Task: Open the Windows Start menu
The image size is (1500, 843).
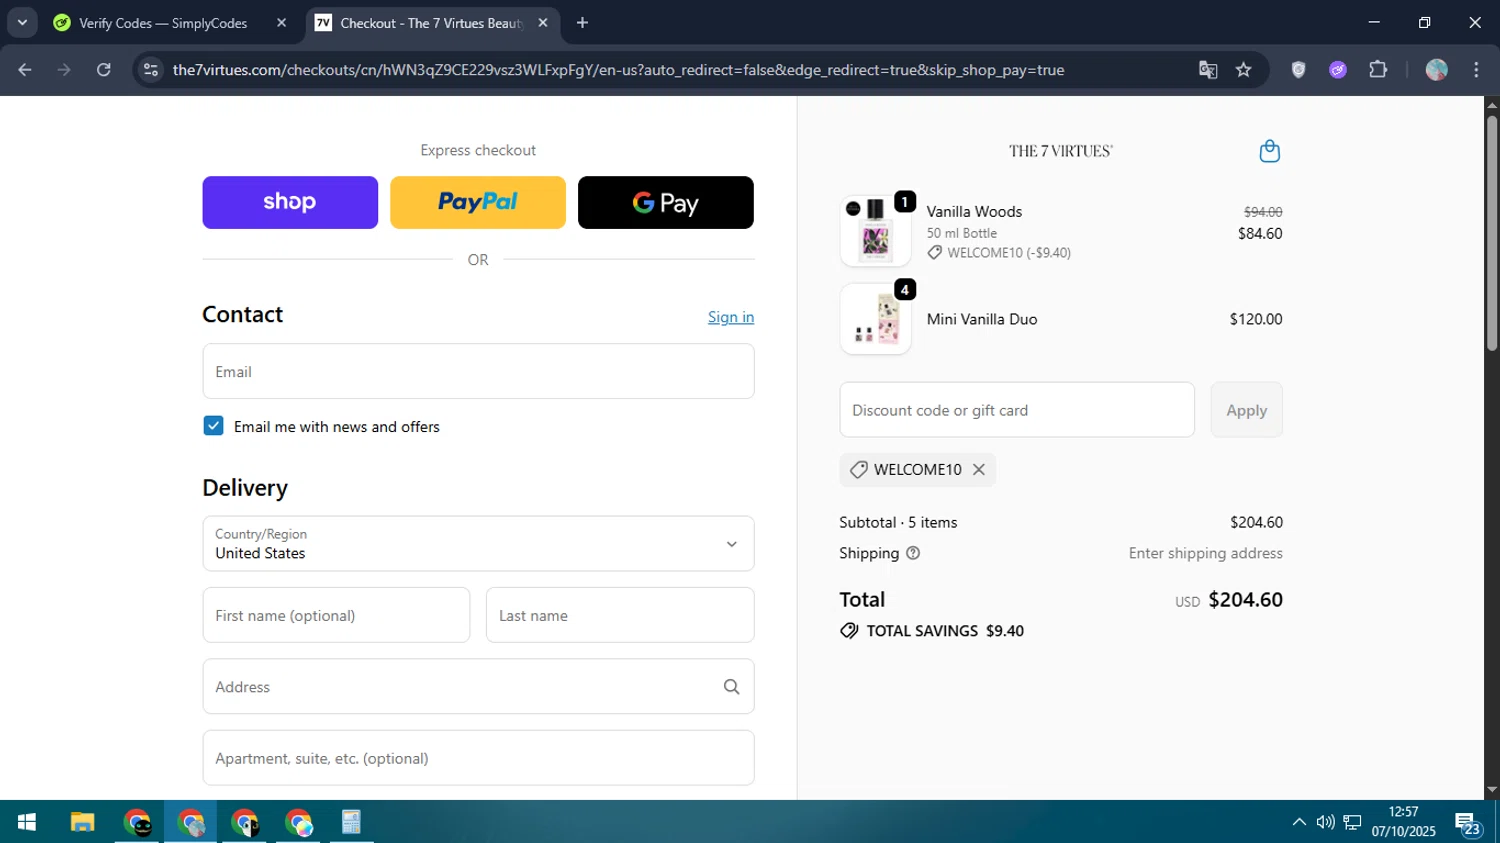Action: pos(27,822)
